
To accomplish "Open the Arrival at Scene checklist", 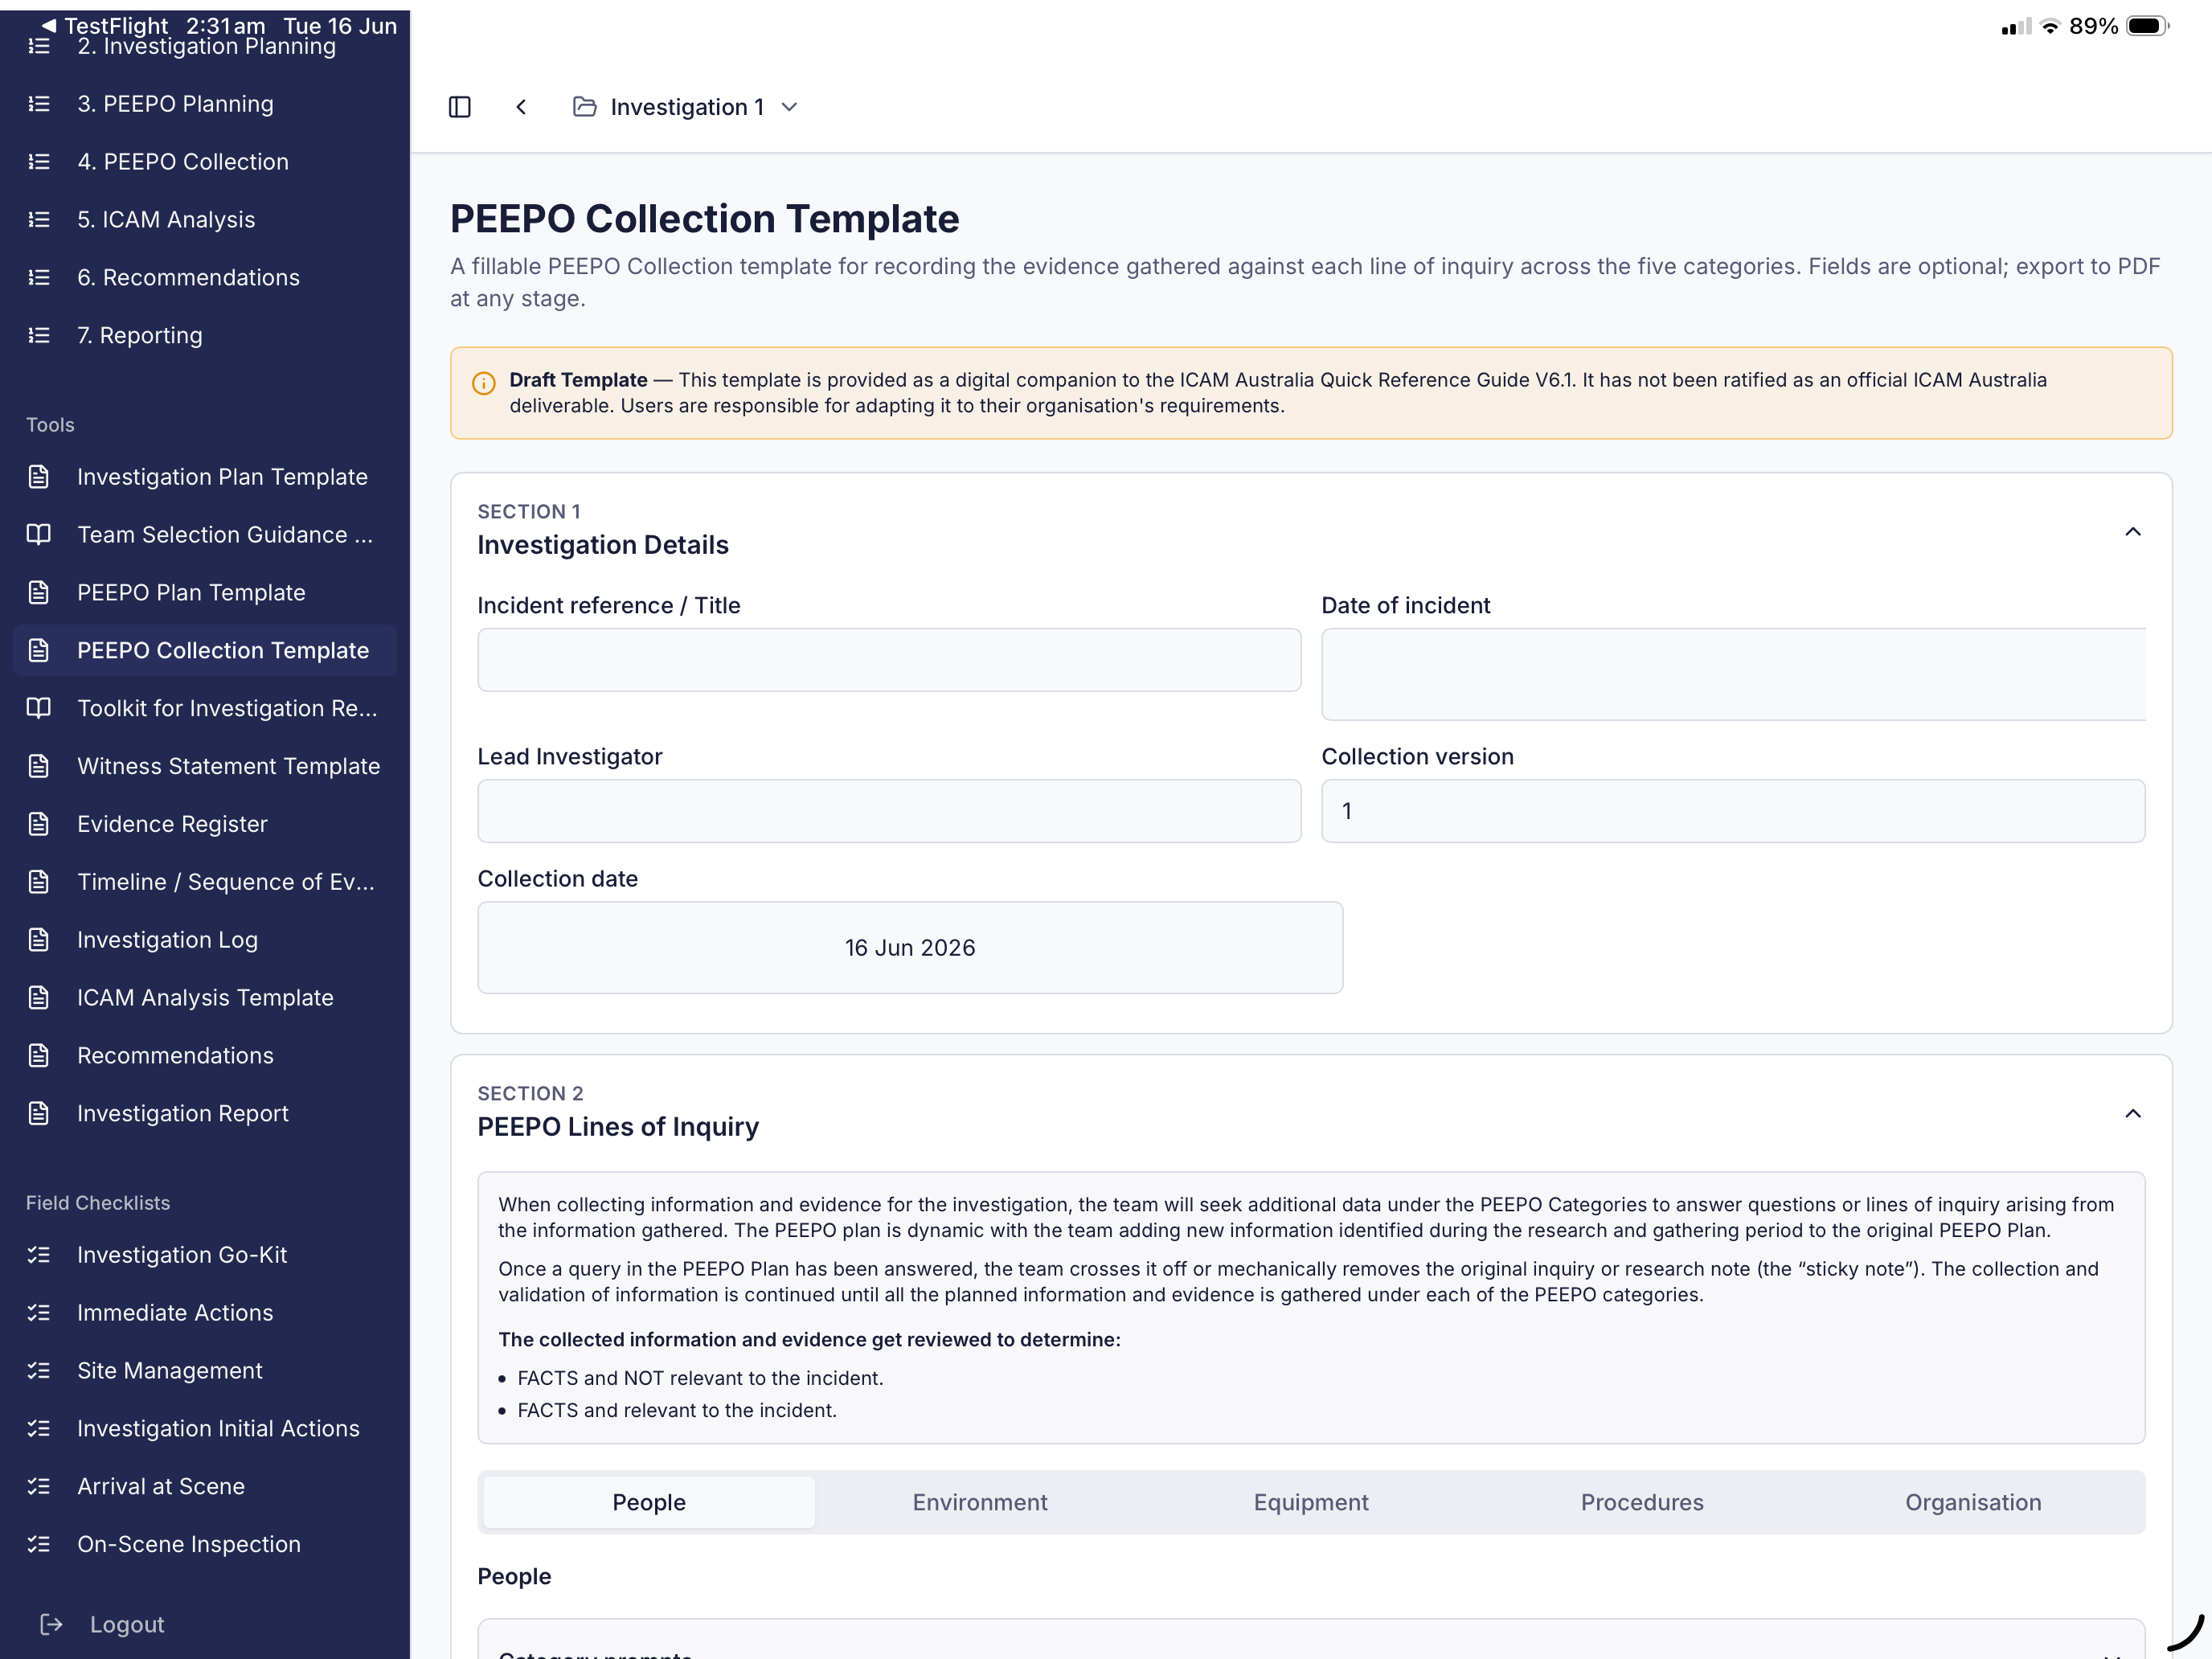I will pyautogui.click(x=205, y=1487).
